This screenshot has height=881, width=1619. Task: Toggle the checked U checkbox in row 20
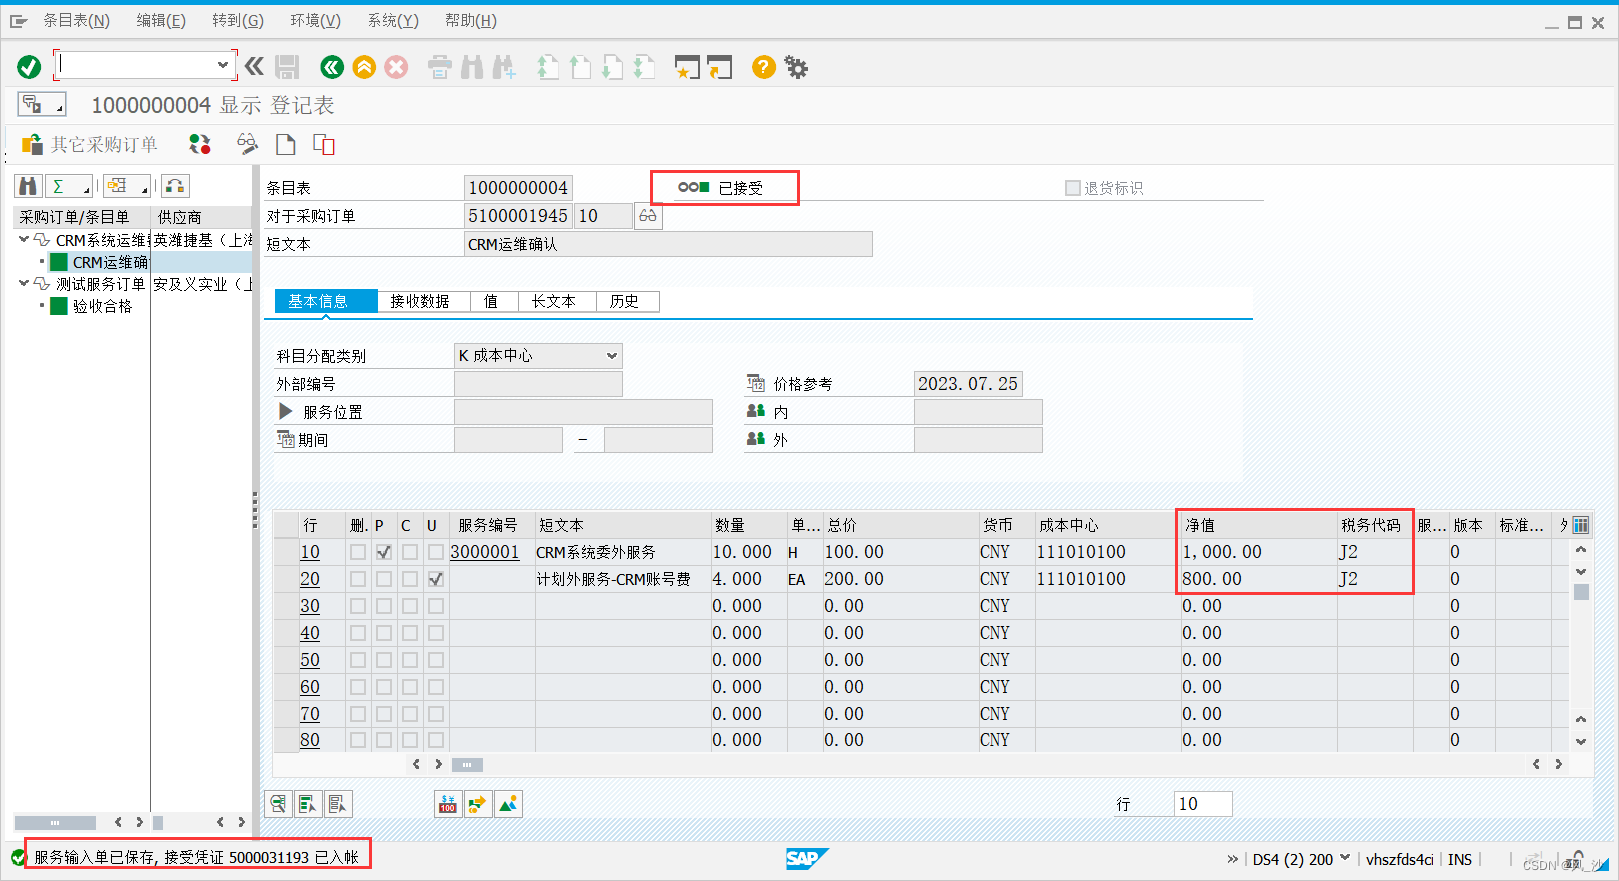click(x=436, y=579)
